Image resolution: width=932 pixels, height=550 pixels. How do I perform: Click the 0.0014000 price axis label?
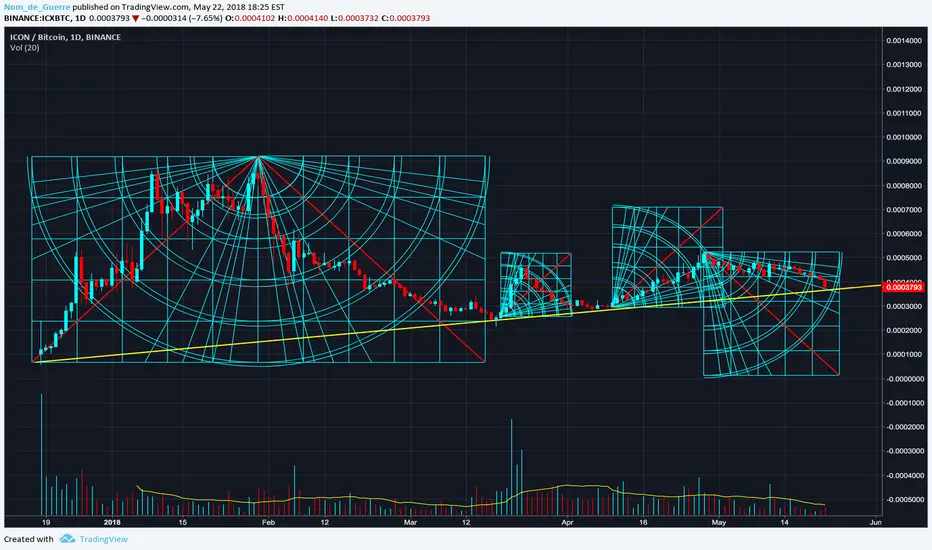pos(903,40)
